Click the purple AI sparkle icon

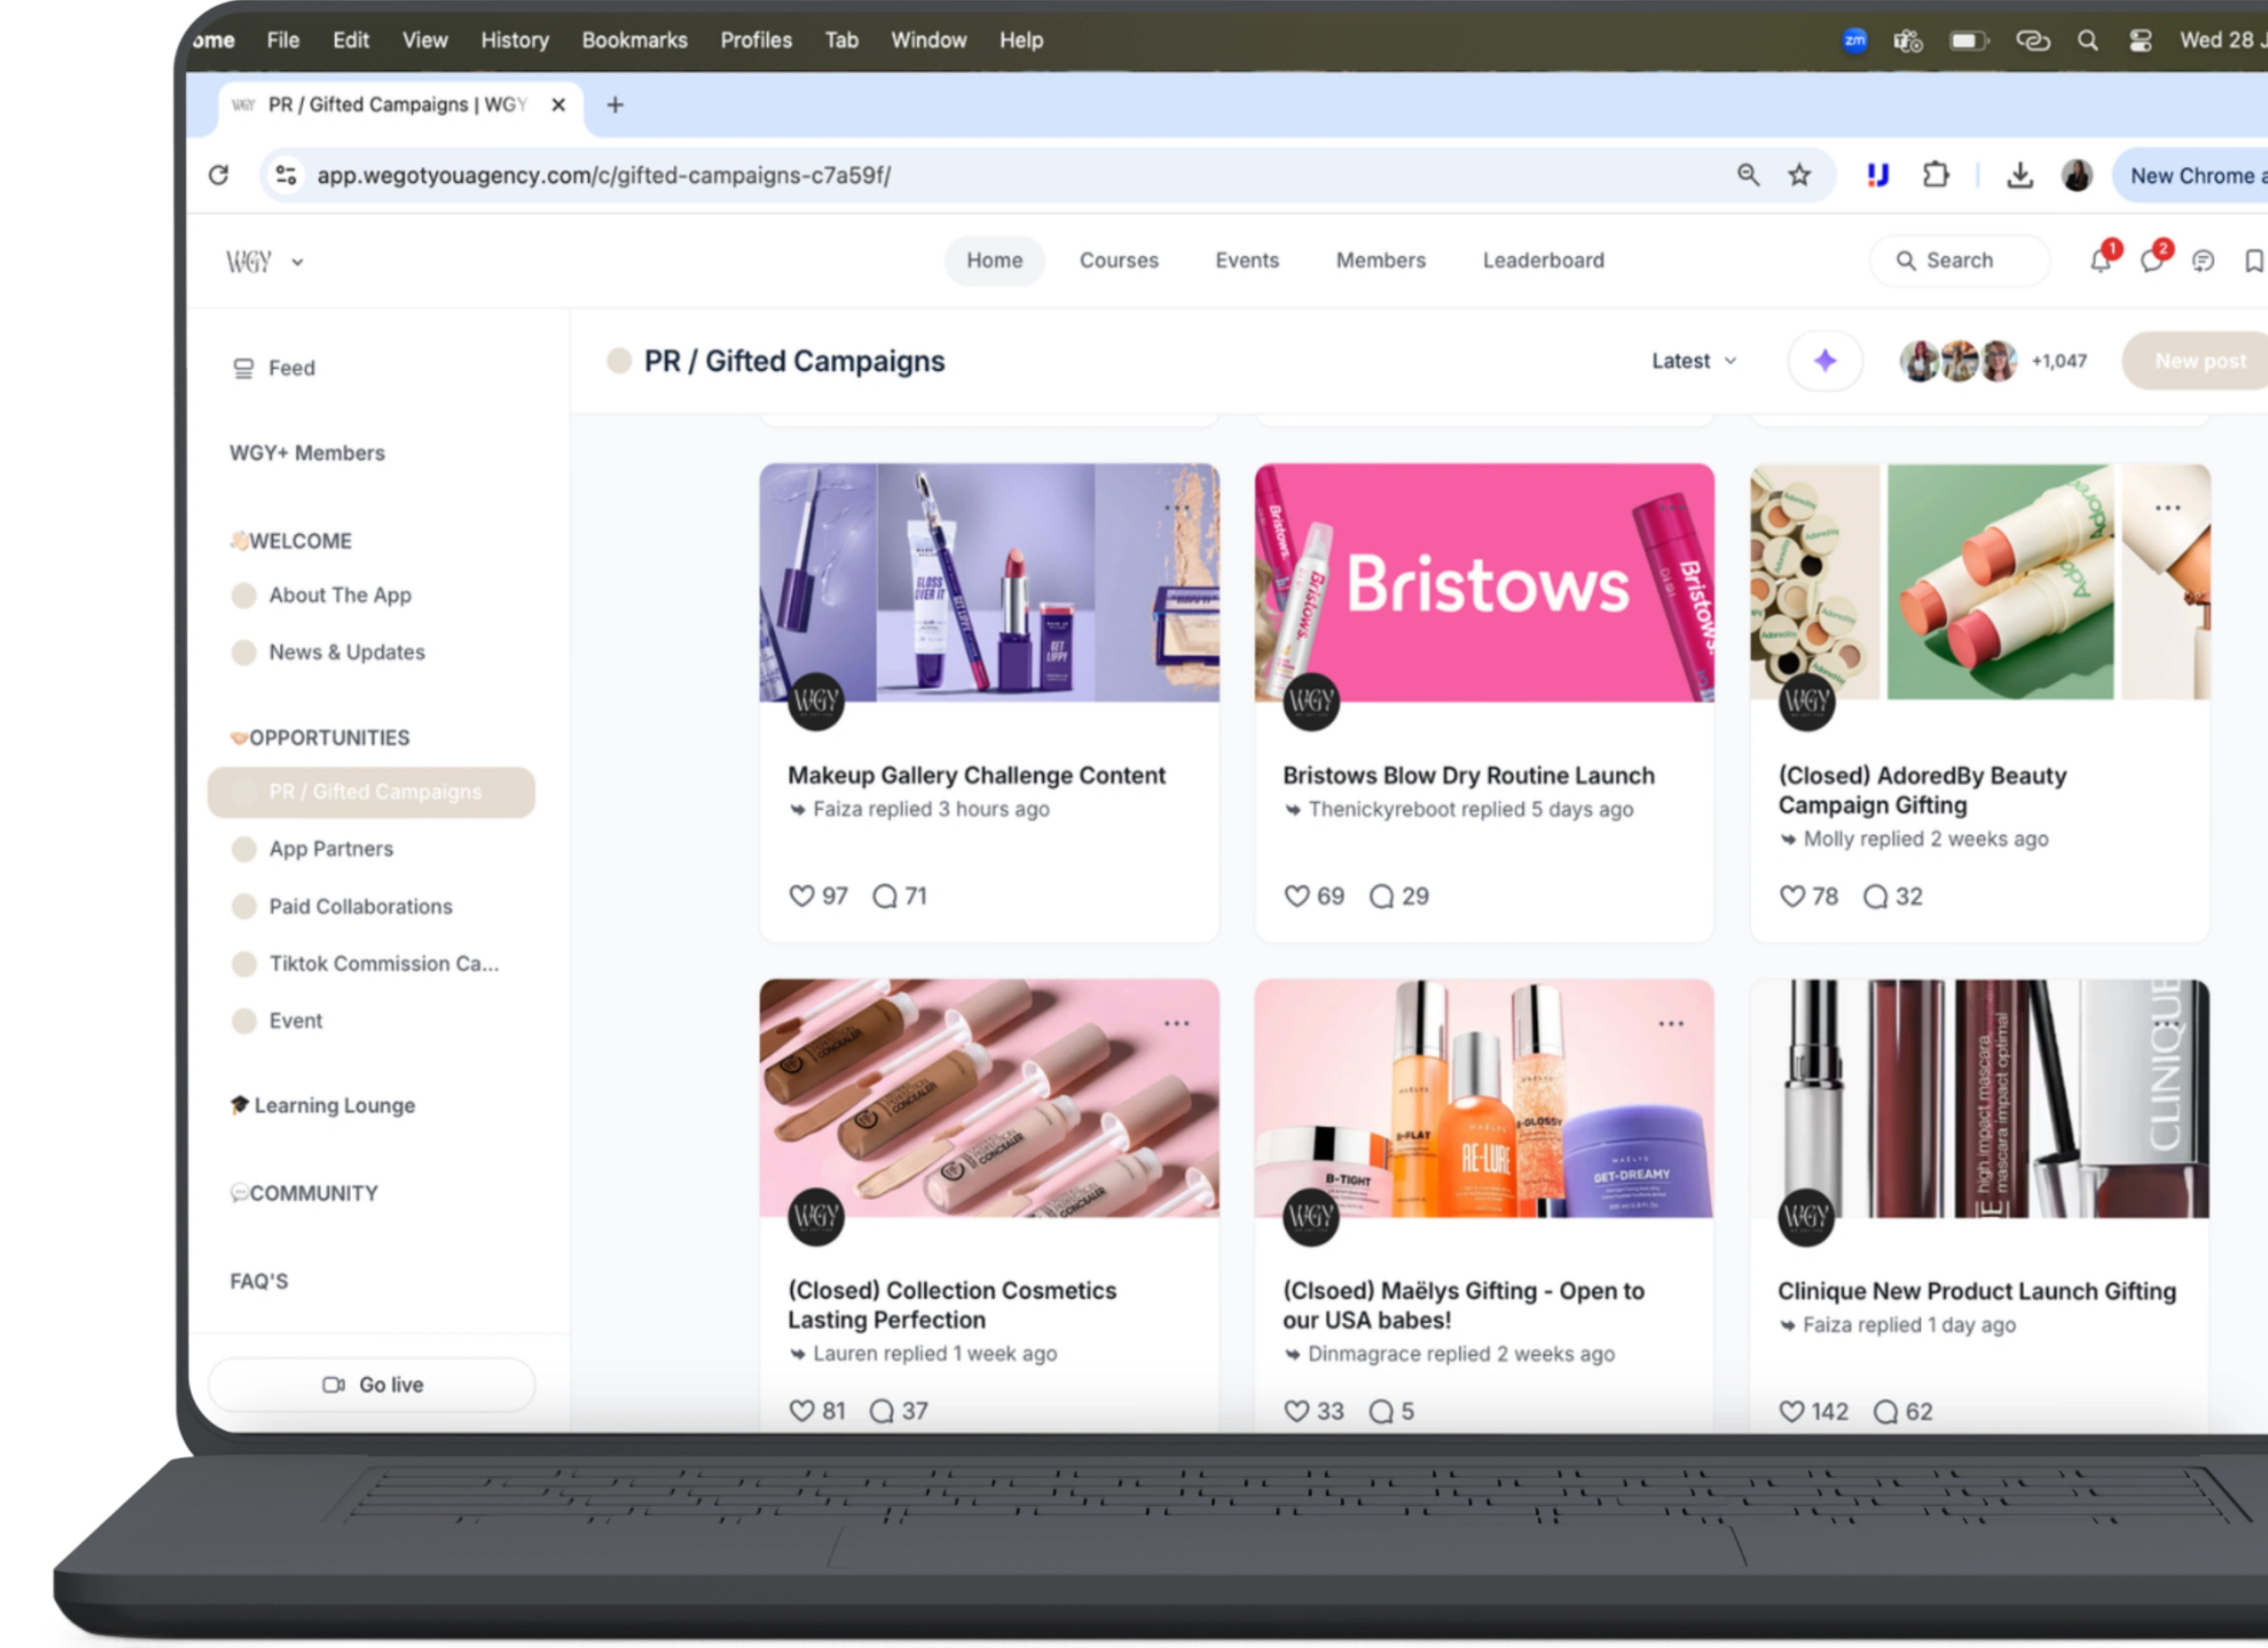(x=1825, y=361)
